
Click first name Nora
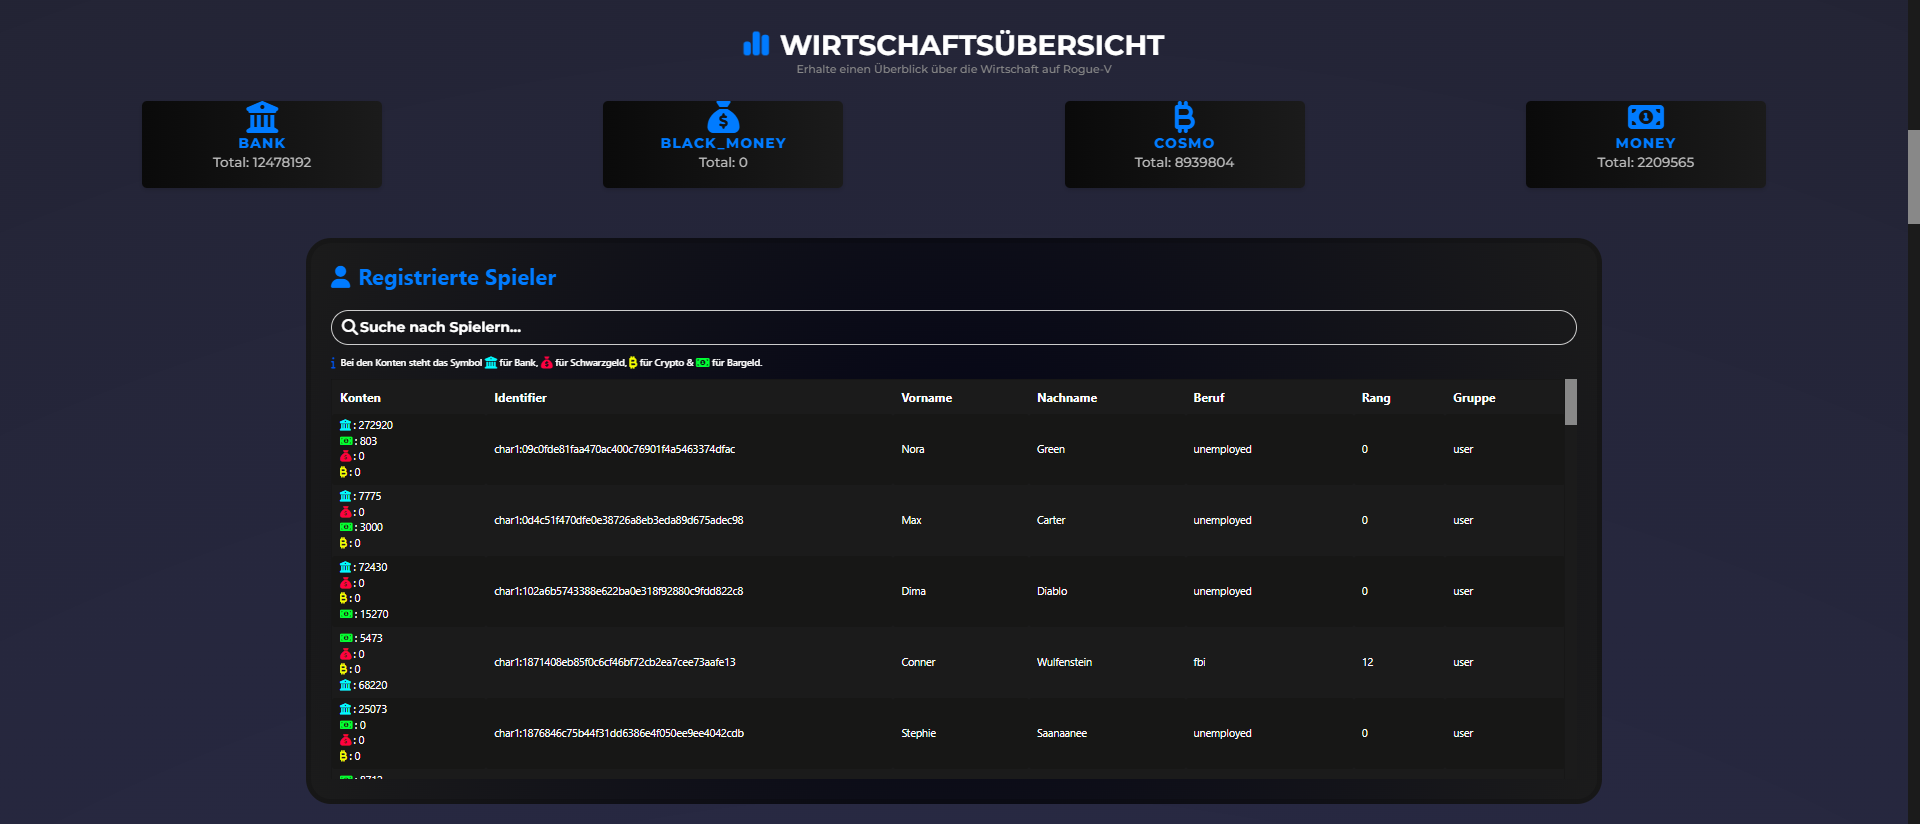(913, 449)
